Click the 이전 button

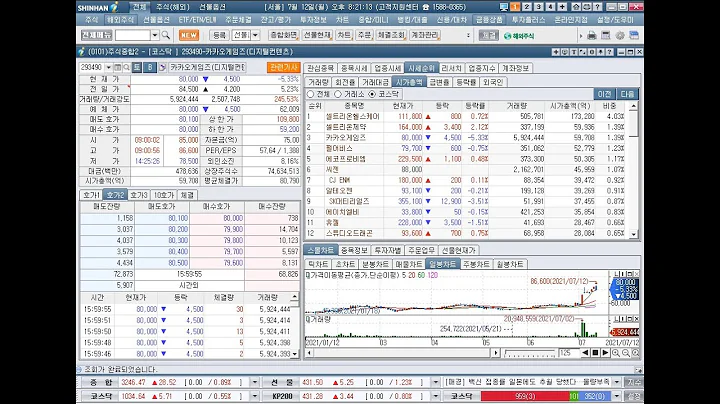pyautogui.click(x=604, y=94)
